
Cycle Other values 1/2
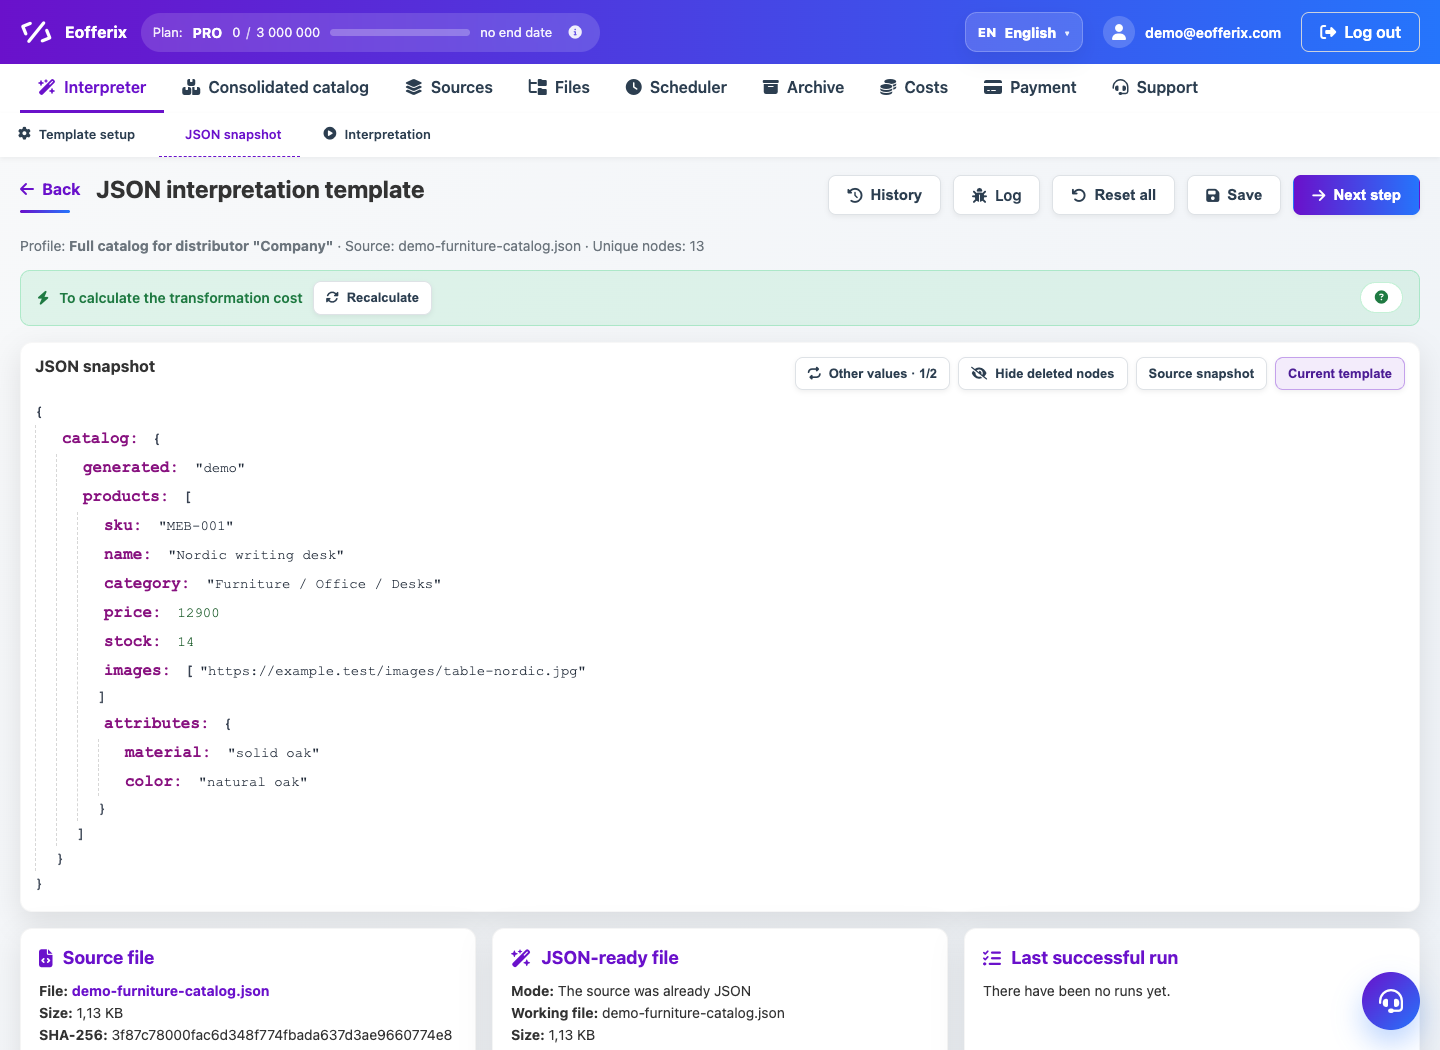coord(872,373)
